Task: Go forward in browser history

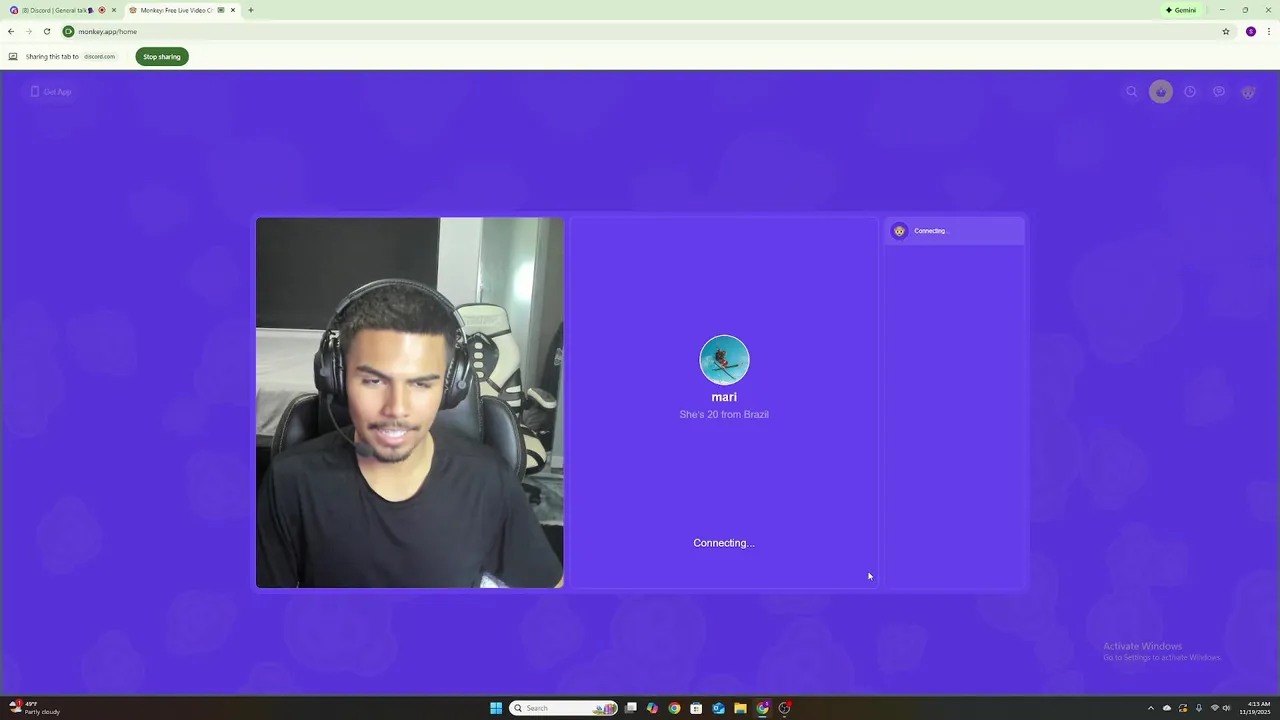Action: pos(28,31)
